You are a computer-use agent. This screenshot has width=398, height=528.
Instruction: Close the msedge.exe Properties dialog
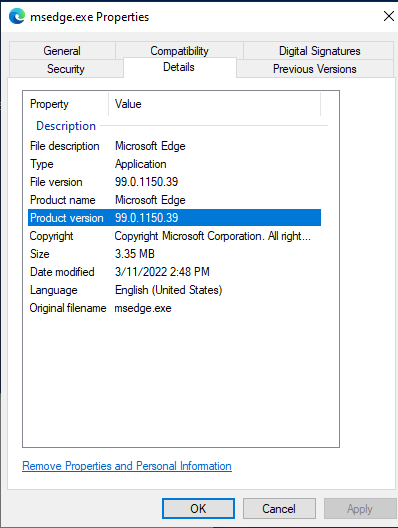pos(389,16)
